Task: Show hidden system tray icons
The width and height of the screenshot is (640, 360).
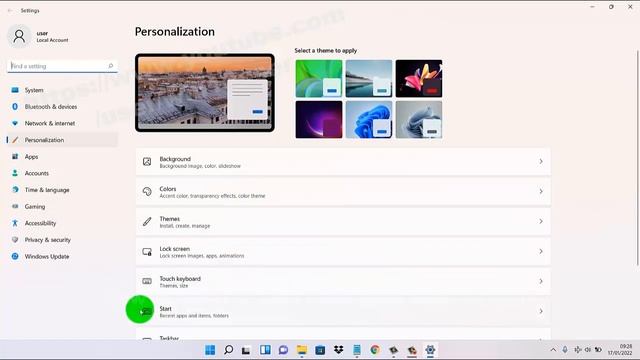Action: 553,350
